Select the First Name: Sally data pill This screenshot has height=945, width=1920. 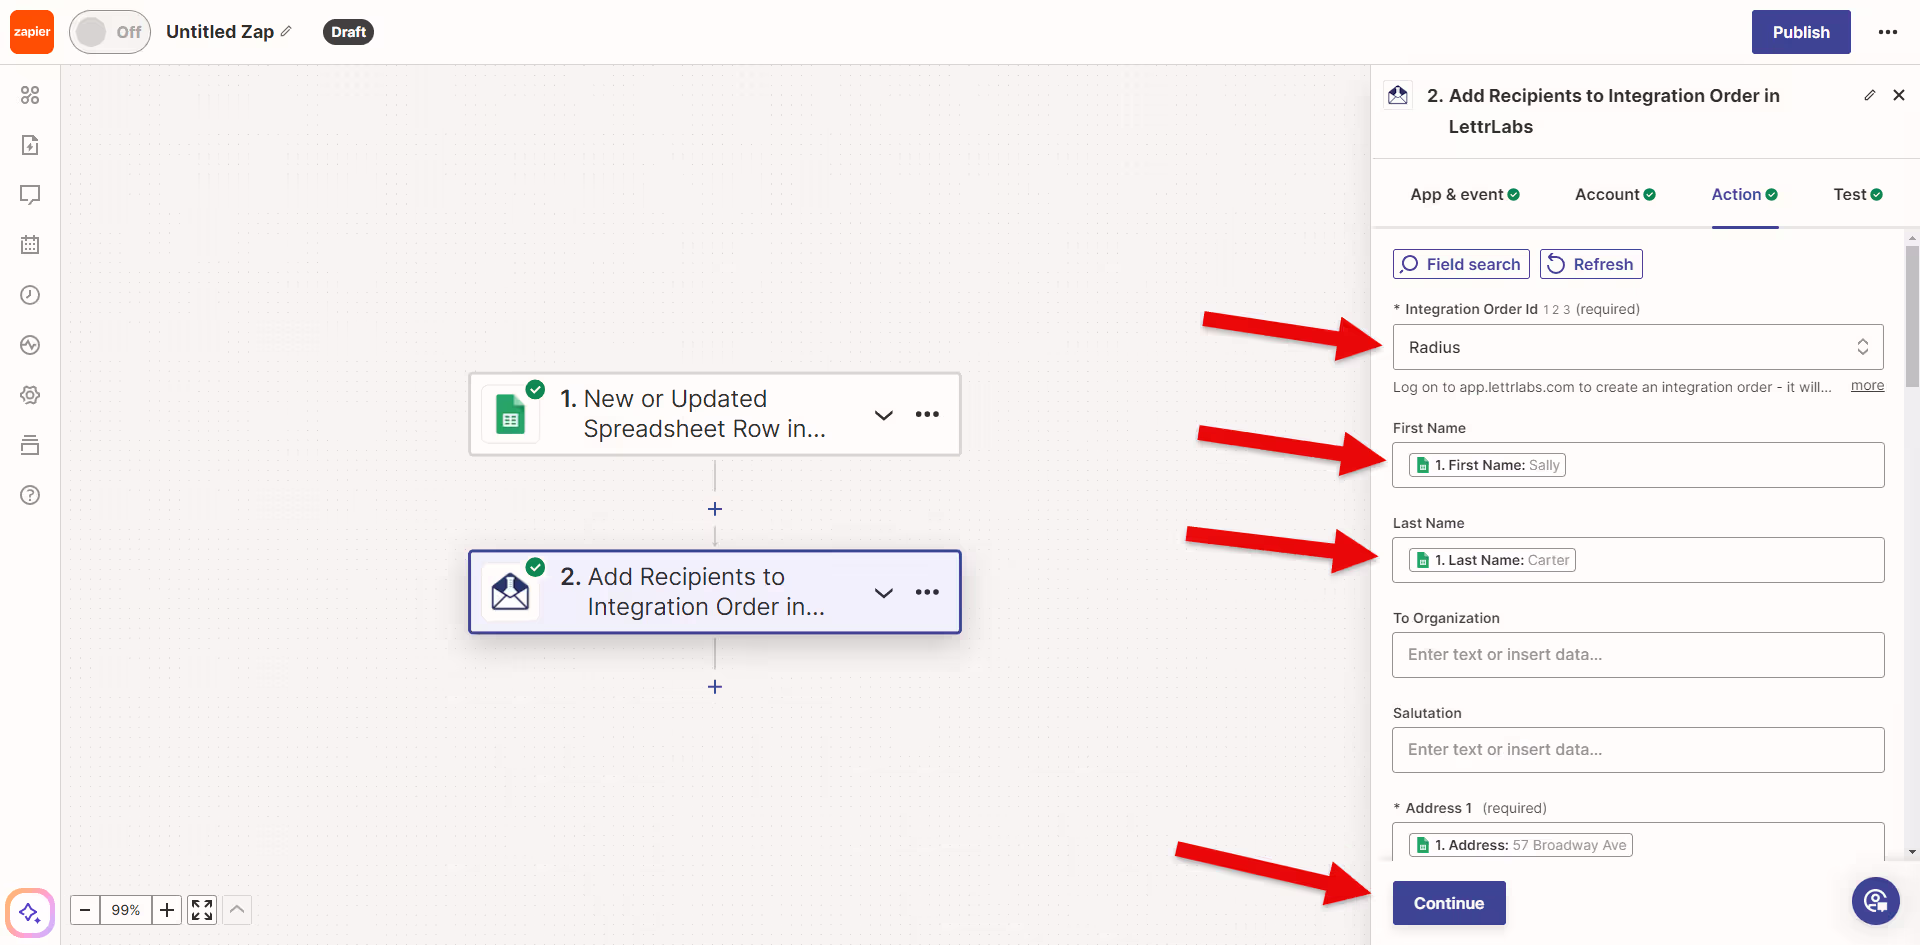(x=1487, y=465)
